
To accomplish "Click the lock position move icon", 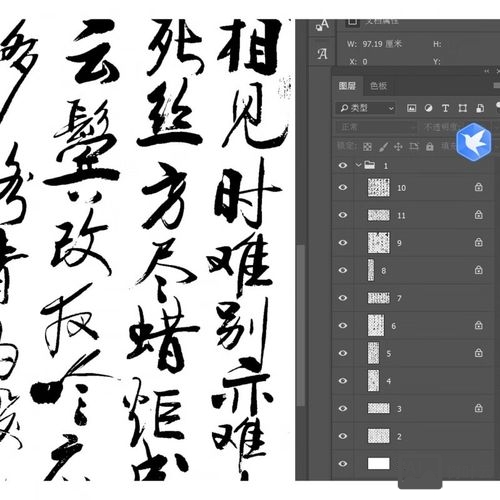I will coord(398,147).
